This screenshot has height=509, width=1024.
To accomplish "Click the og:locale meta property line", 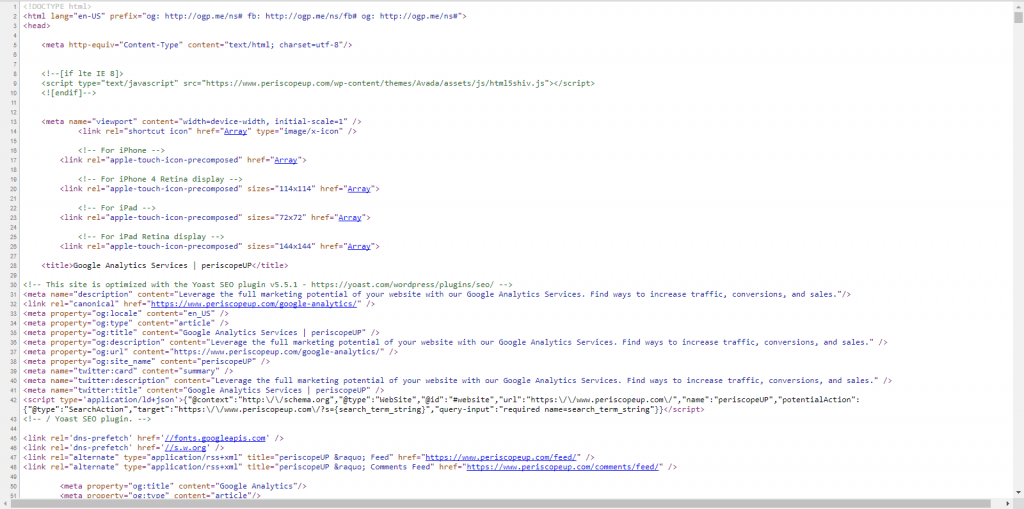I will tap(126, 314).
